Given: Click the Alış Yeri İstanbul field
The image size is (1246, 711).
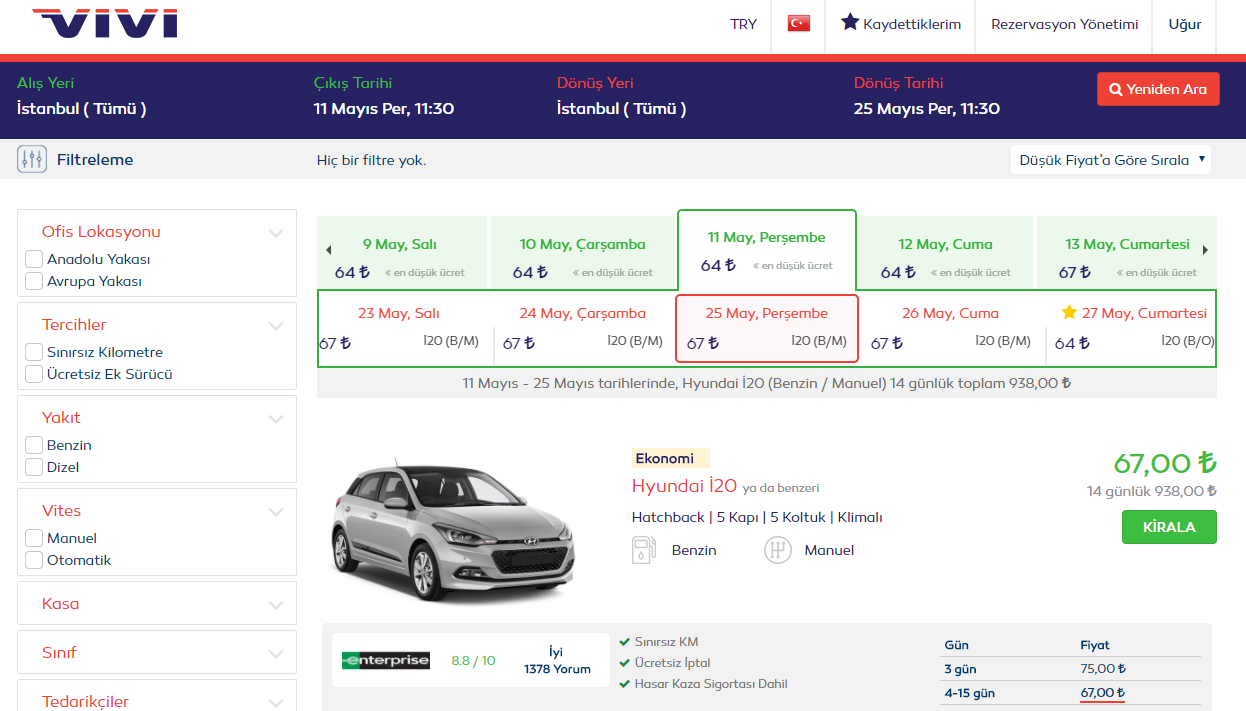Looking at the screenshot, I should point(82,96).
